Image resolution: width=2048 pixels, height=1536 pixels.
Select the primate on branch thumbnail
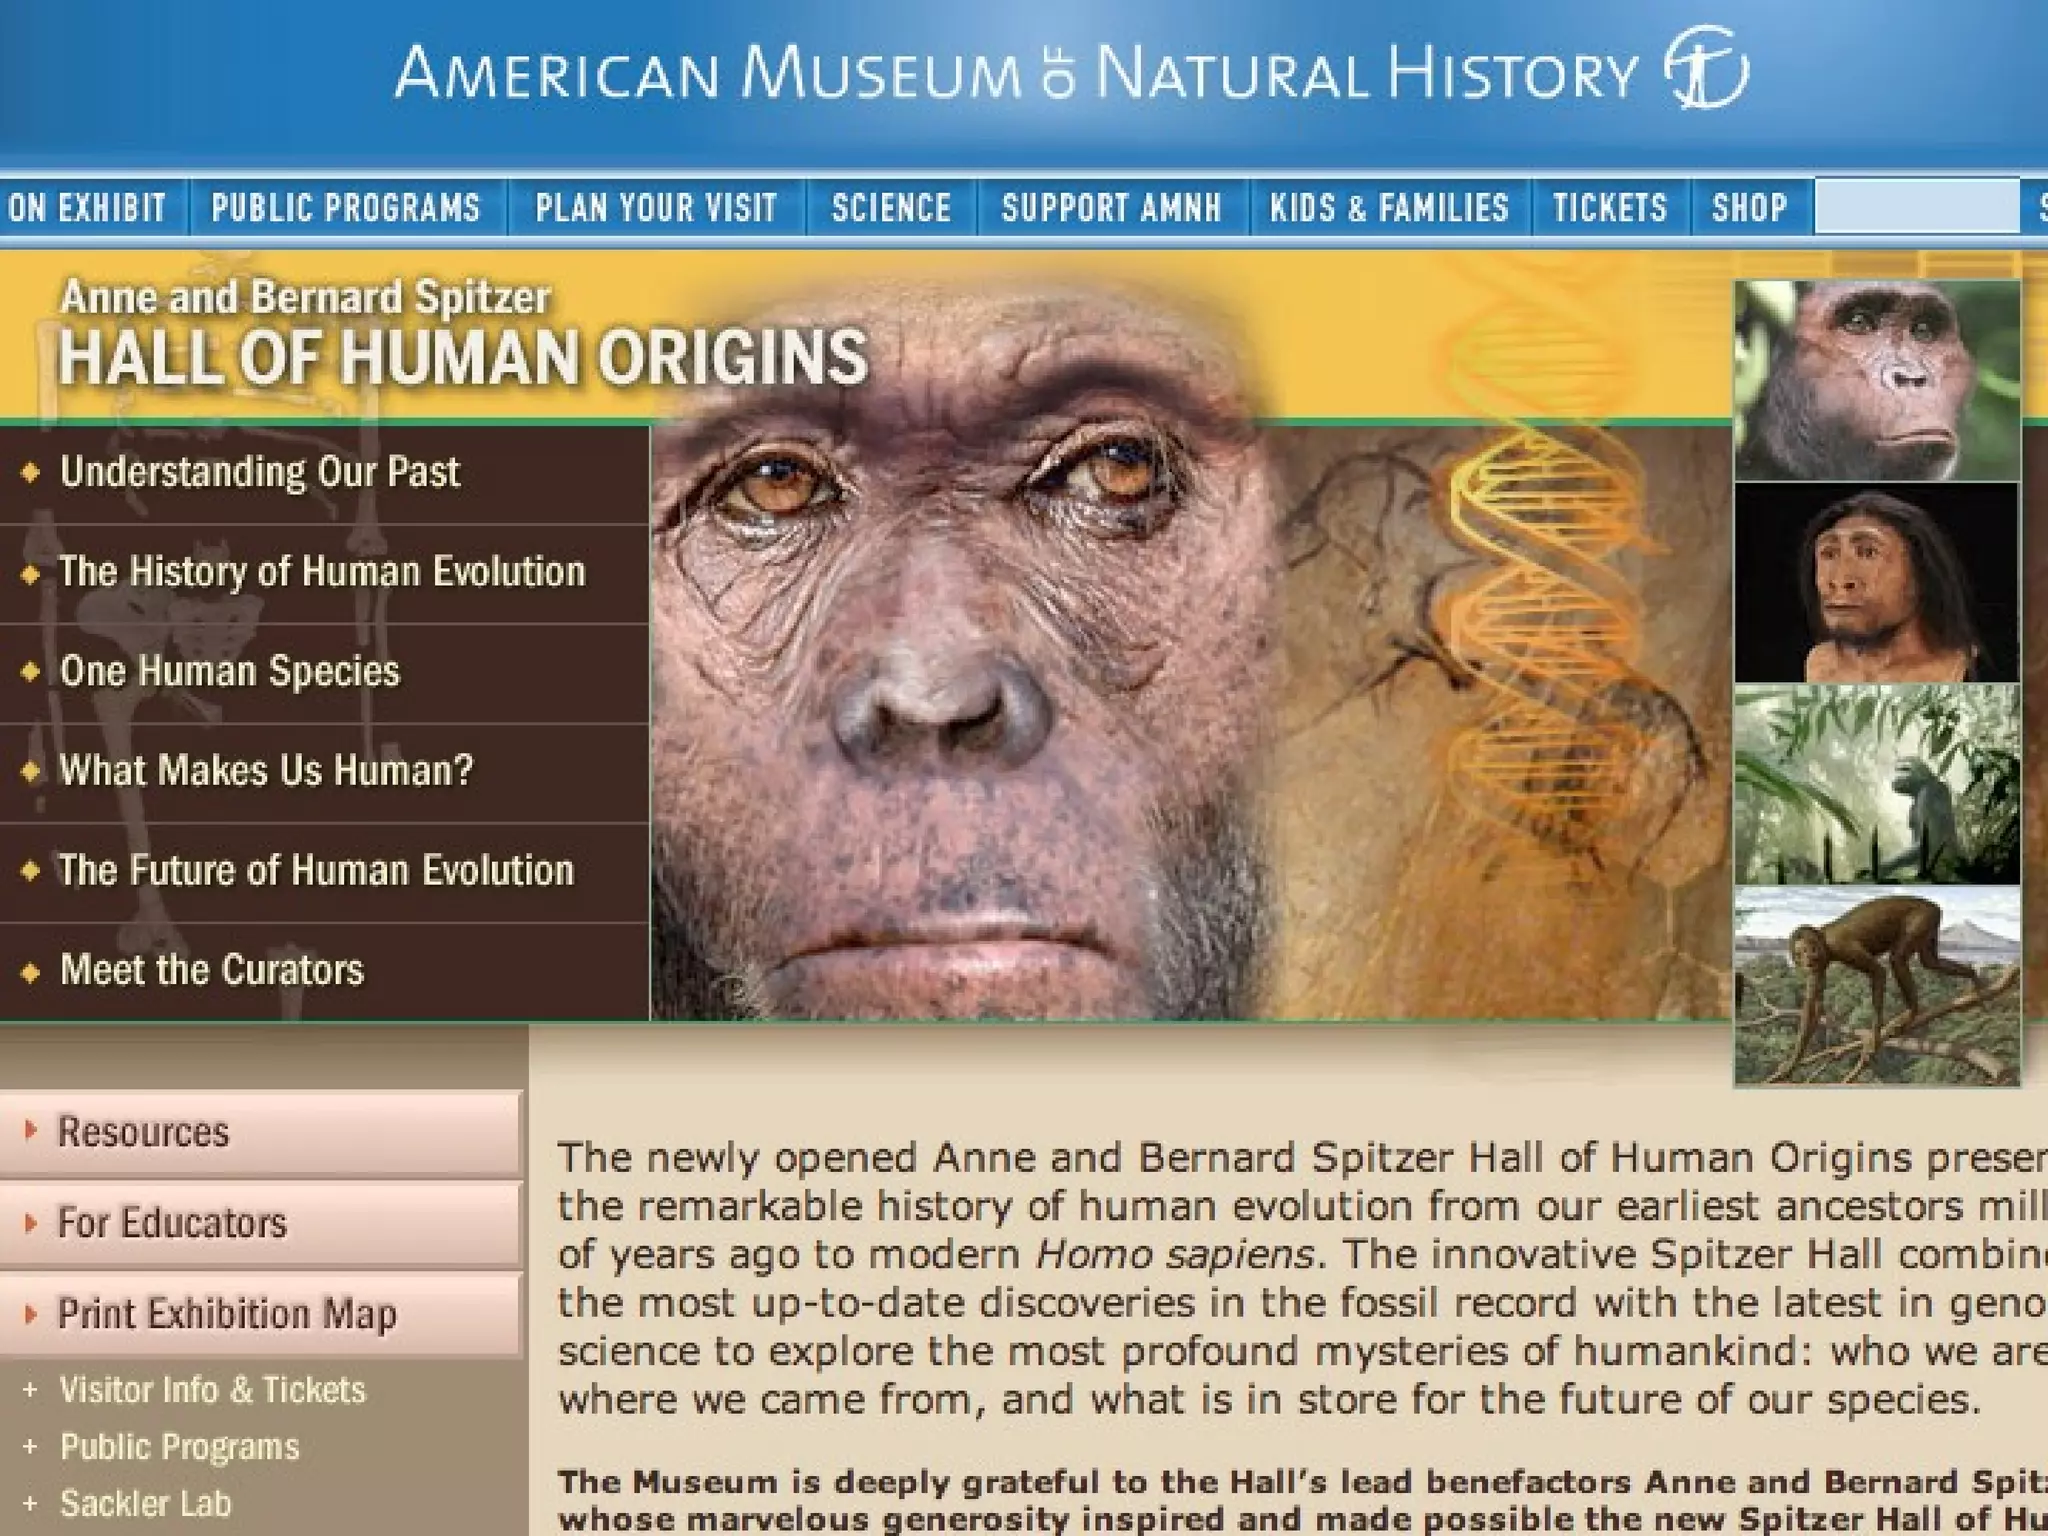1877,986
